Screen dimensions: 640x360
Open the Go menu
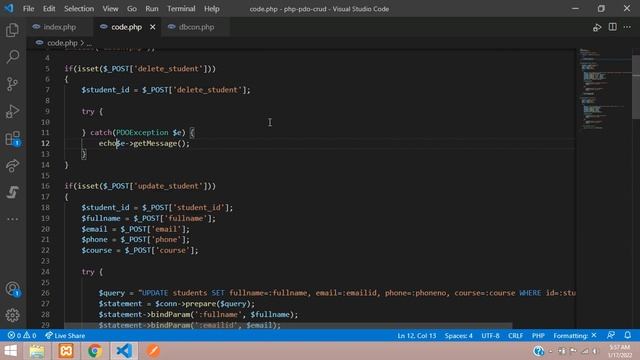tap(131, 9)
